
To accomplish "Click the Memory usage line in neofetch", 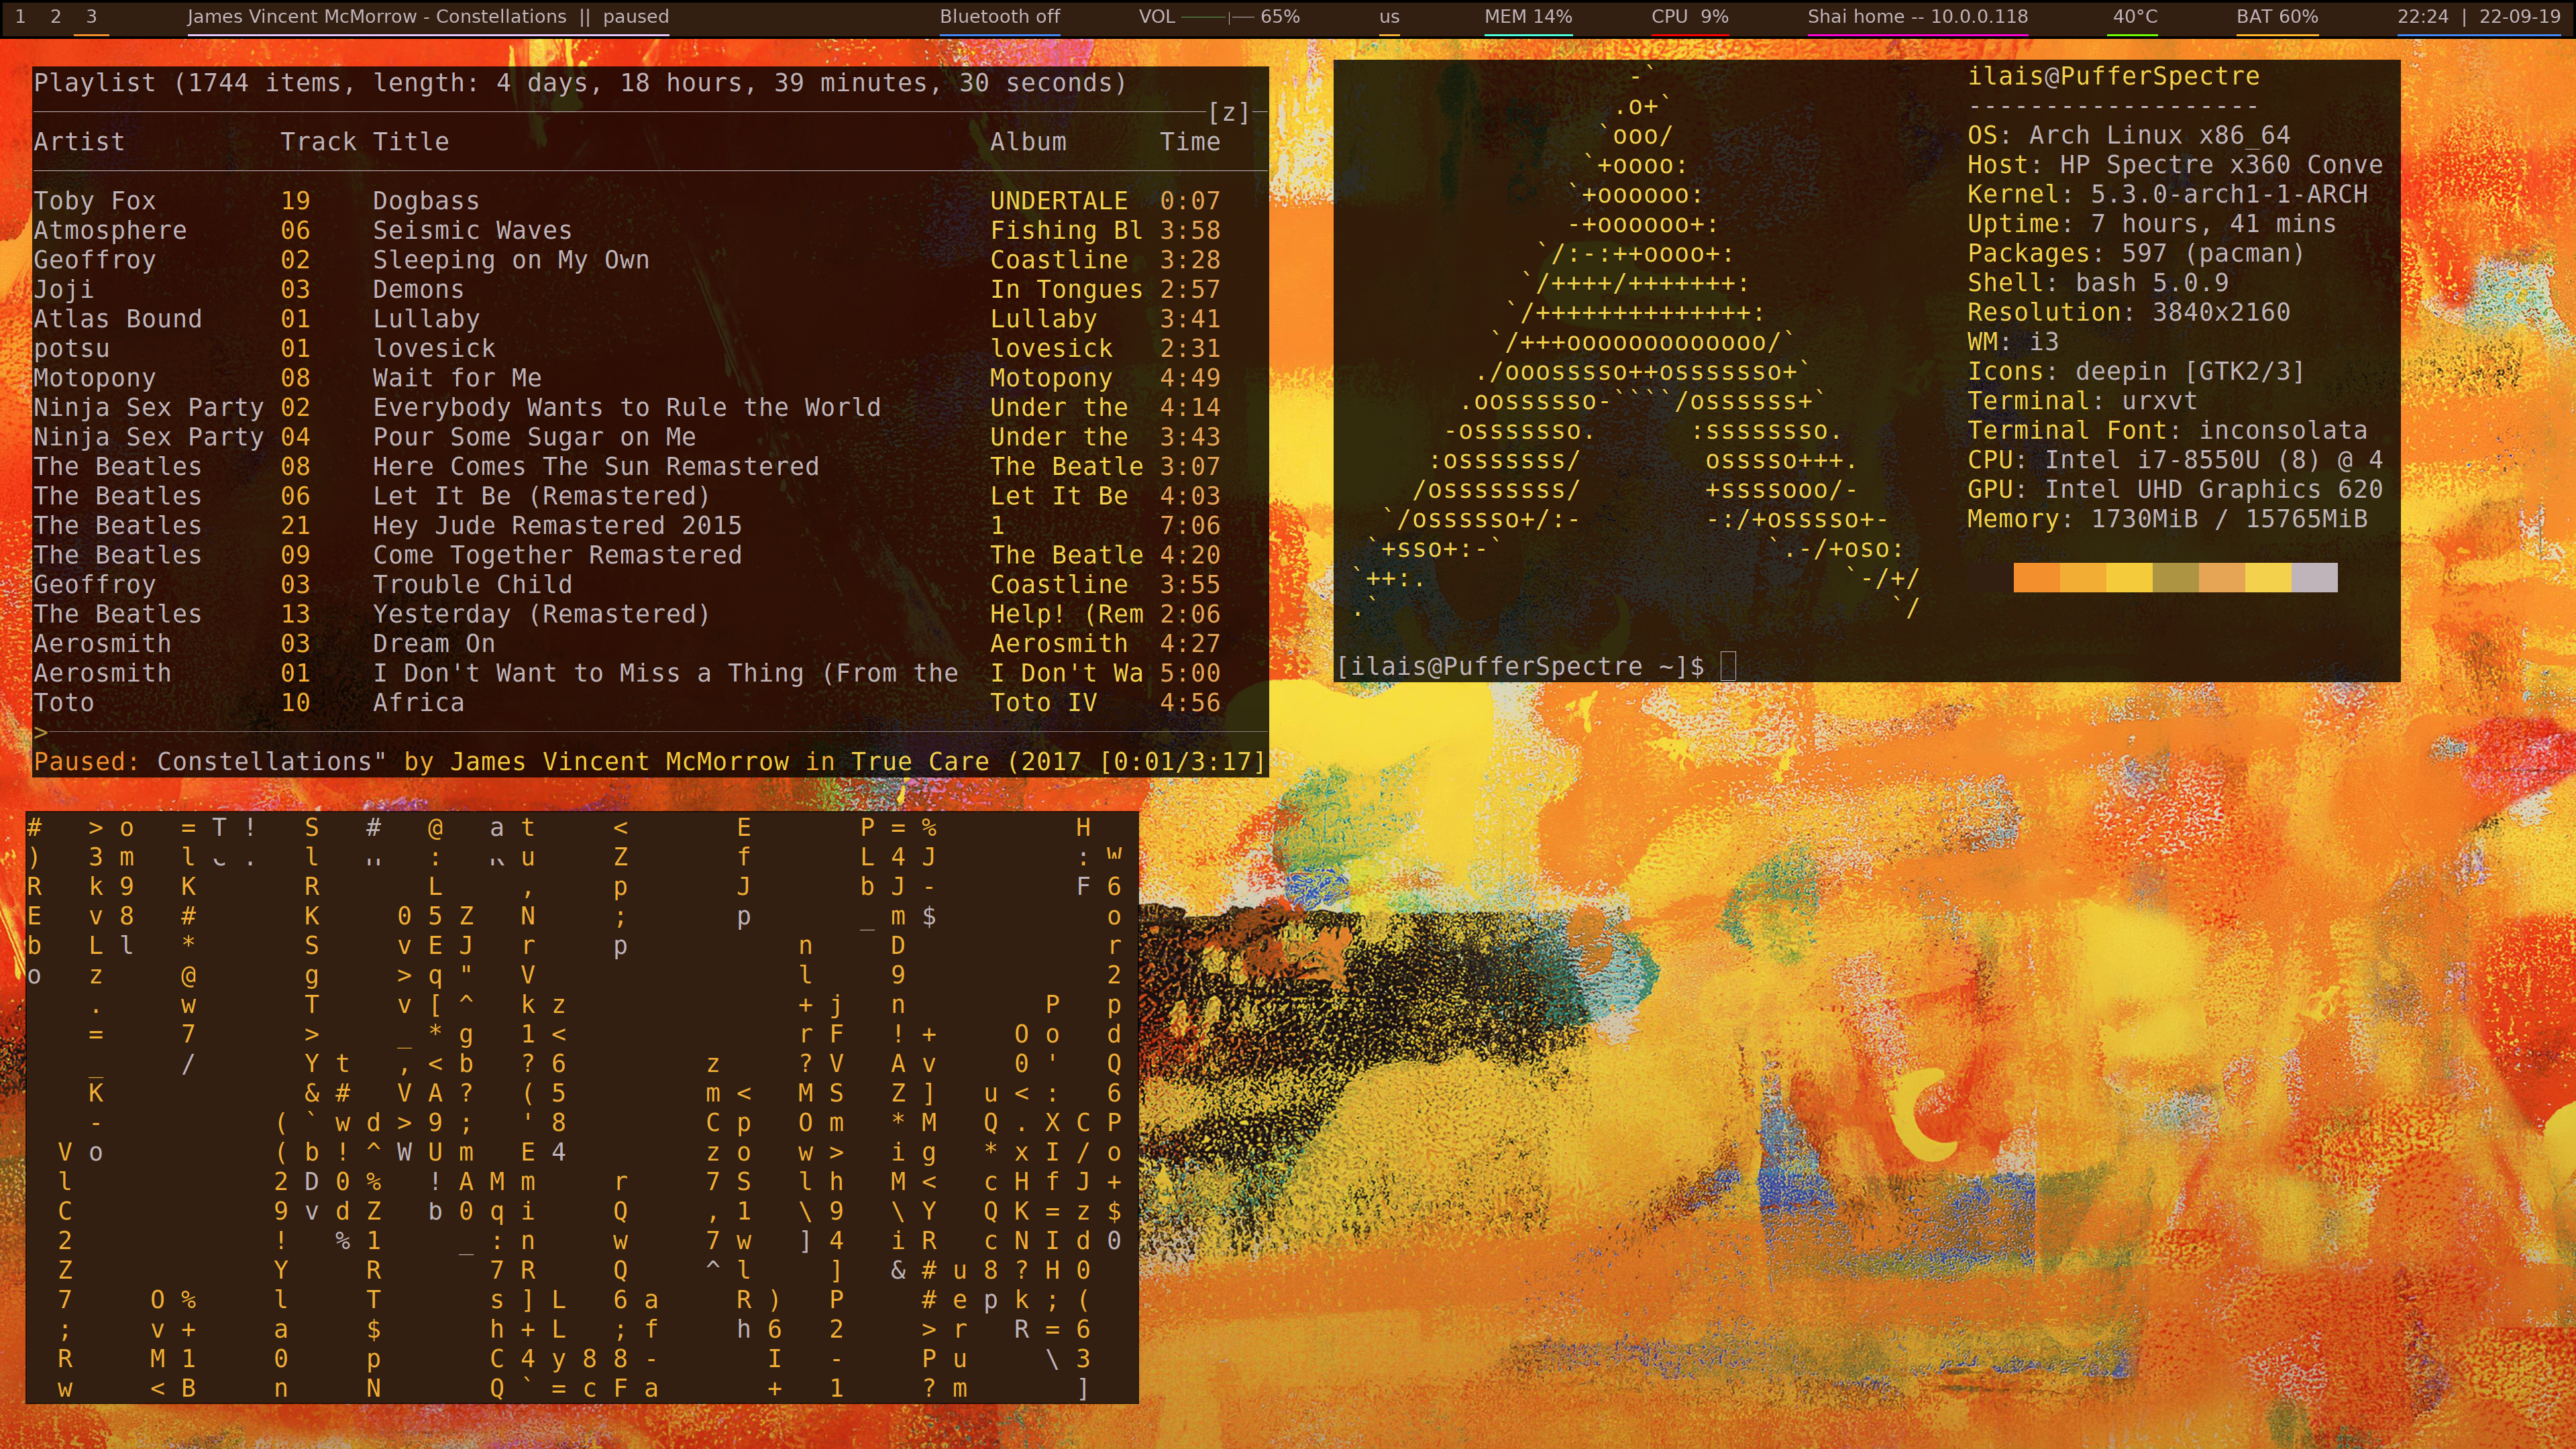I will [x=2167, y=520].
